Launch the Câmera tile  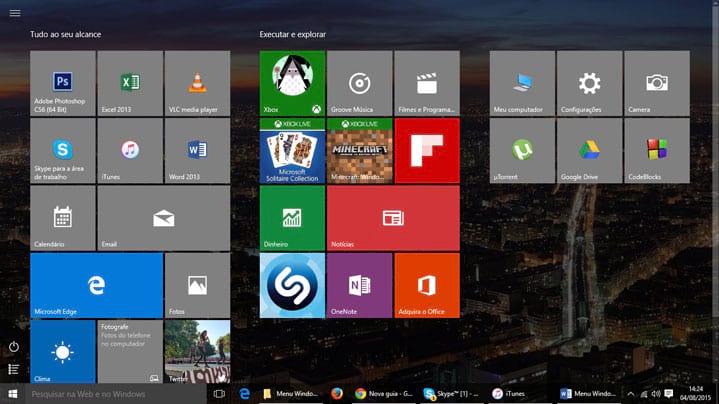pyautogui.click(x=657, y=83)
